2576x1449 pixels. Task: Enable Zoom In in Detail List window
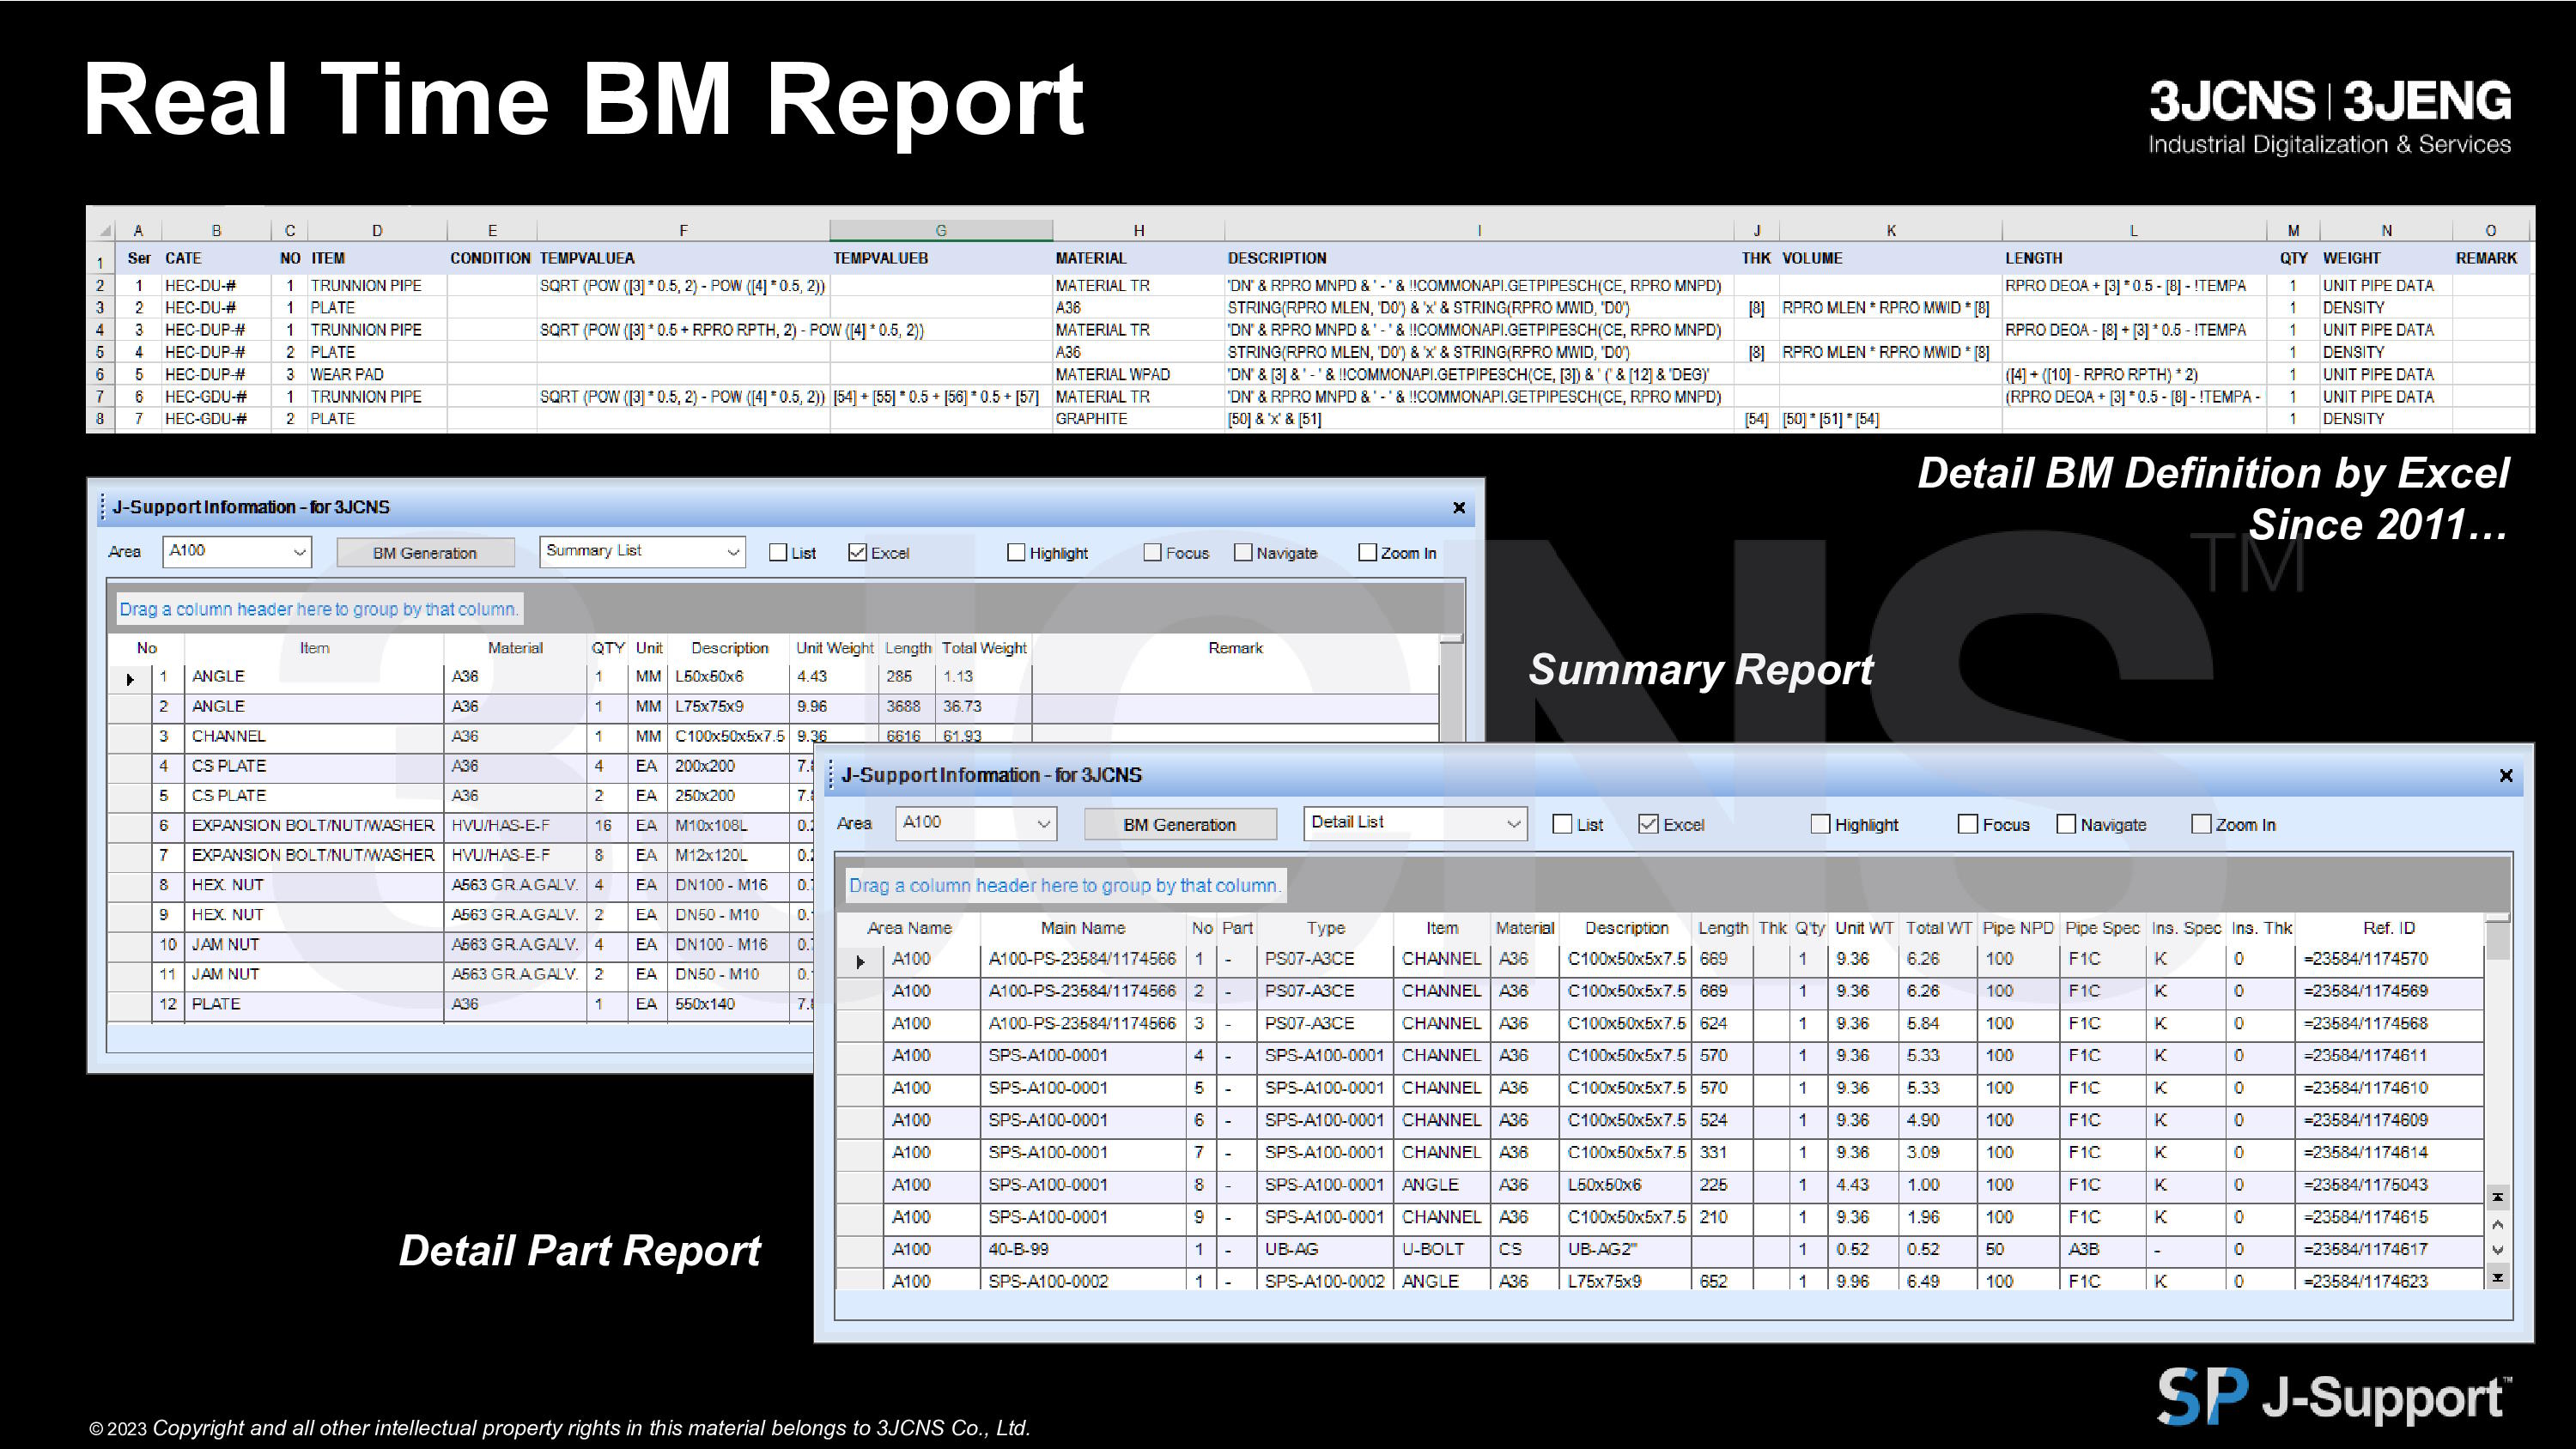pos(2201,824)
